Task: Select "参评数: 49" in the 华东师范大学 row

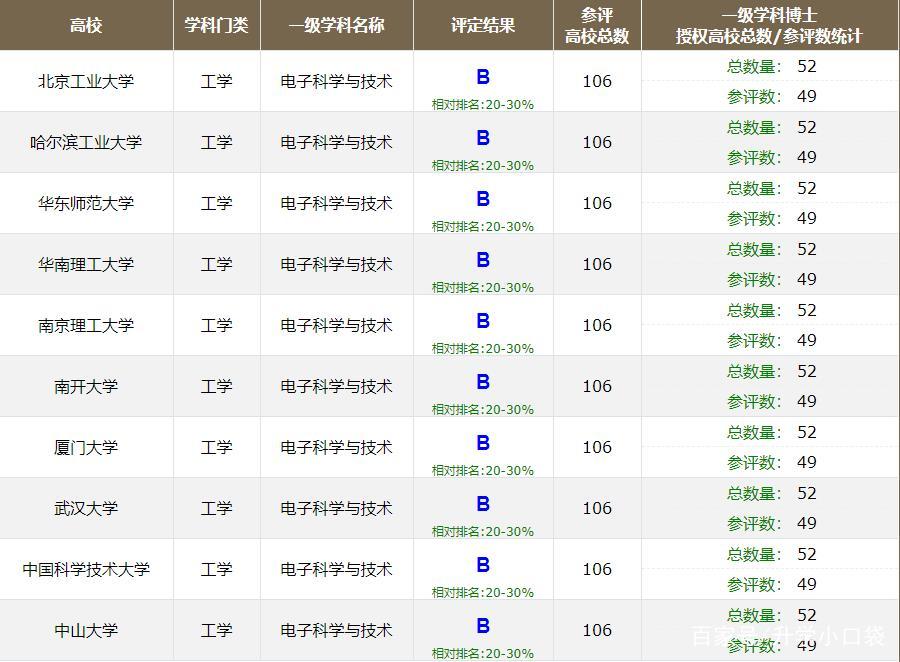Action: (x=771, y=218)
